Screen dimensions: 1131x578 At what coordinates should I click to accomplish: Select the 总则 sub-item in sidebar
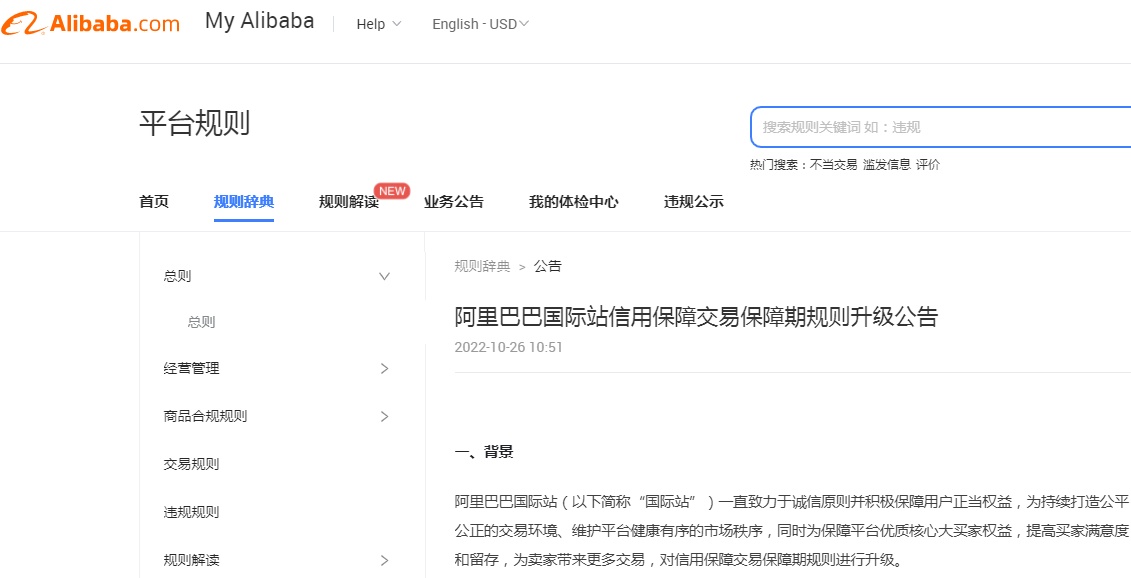(x=201, y=322)
